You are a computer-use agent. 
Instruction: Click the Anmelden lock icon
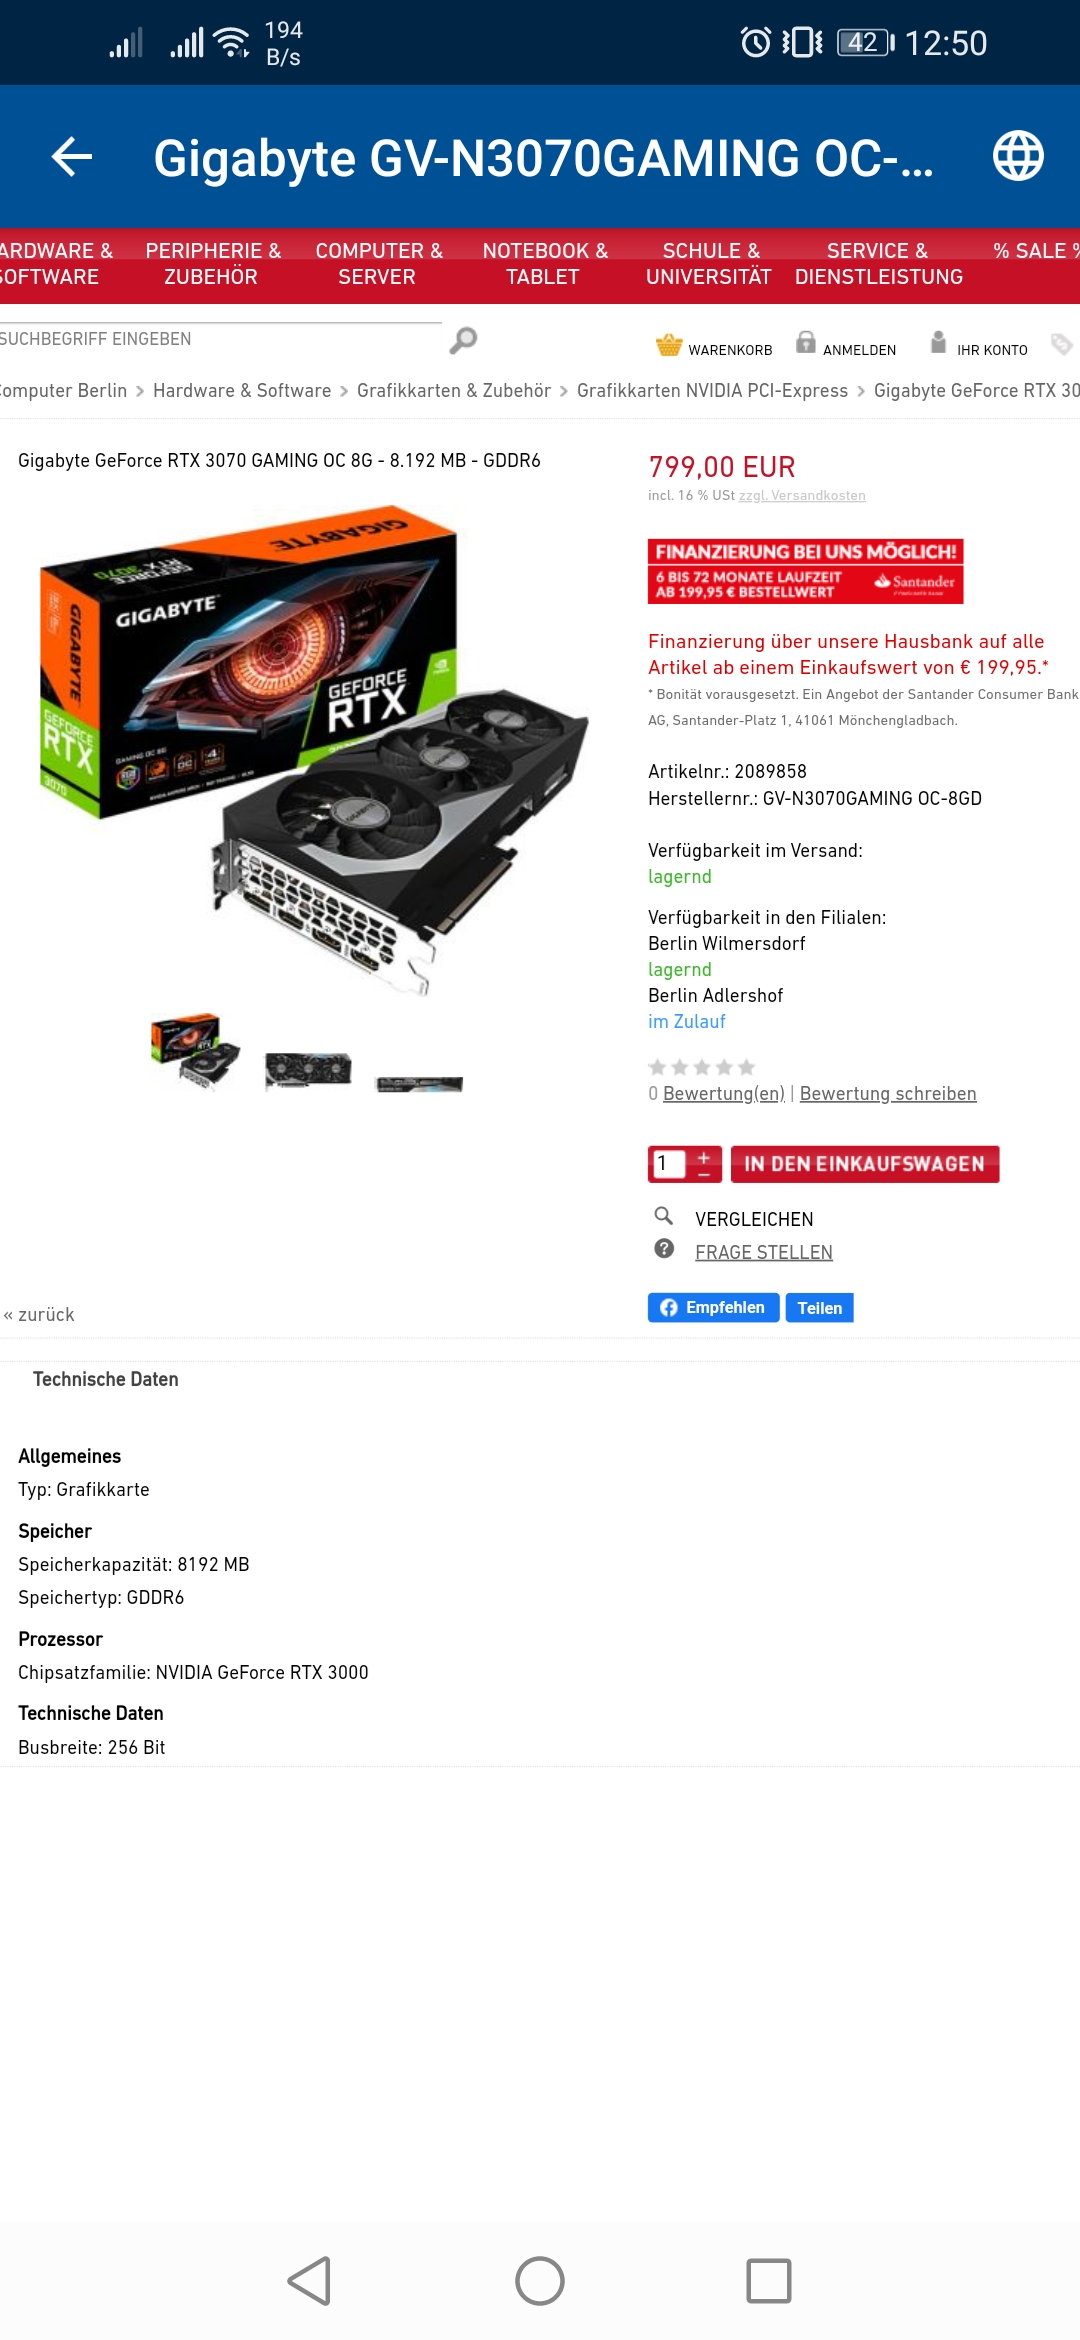(805, 343)
